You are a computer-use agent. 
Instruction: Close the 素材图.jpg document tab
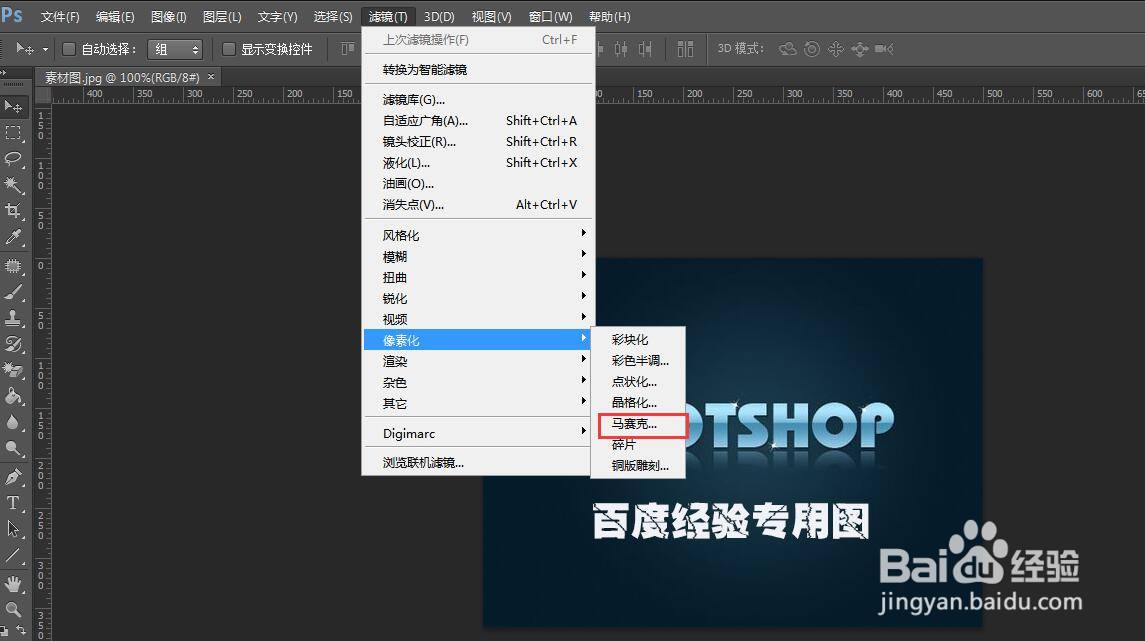point(210,76)
